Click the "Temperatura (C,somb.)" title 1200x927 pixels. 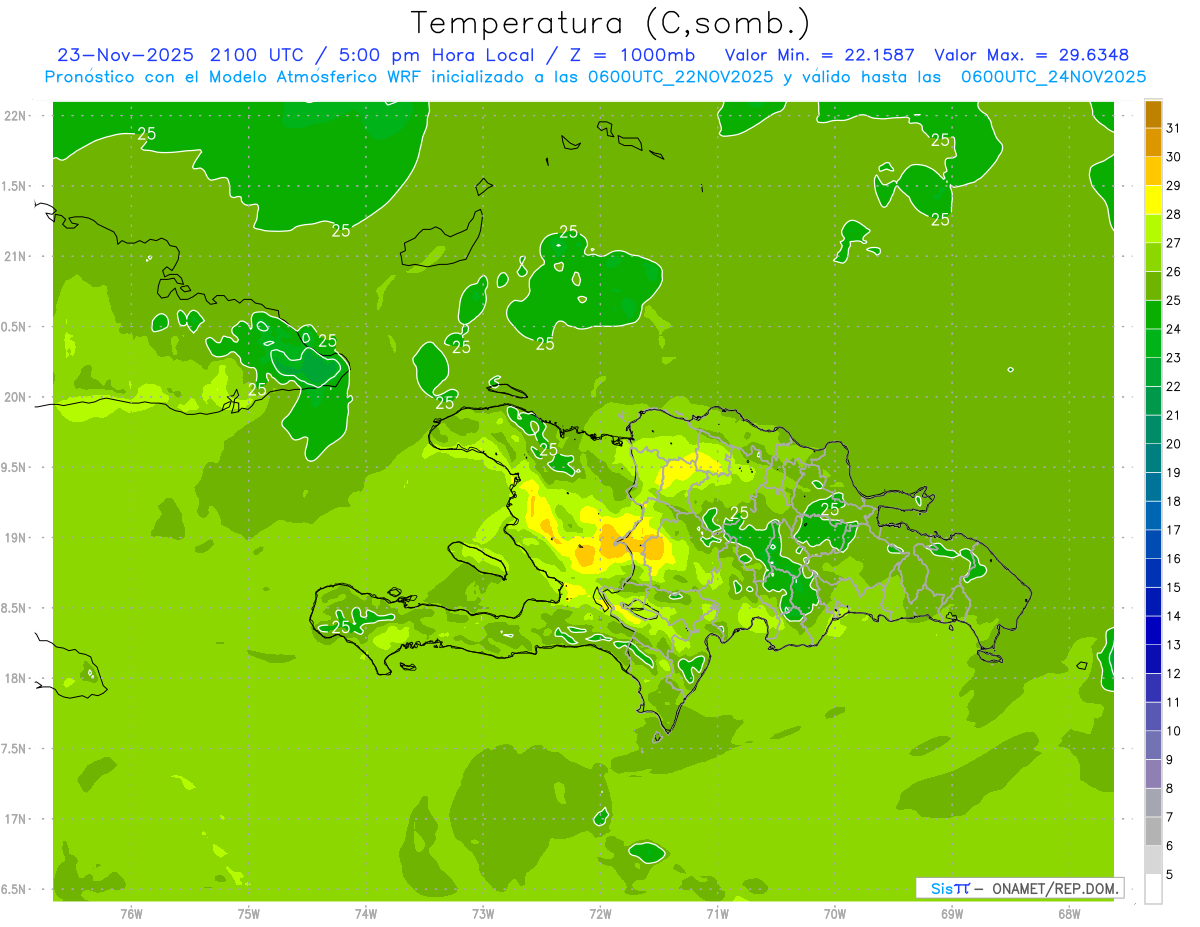611,23
